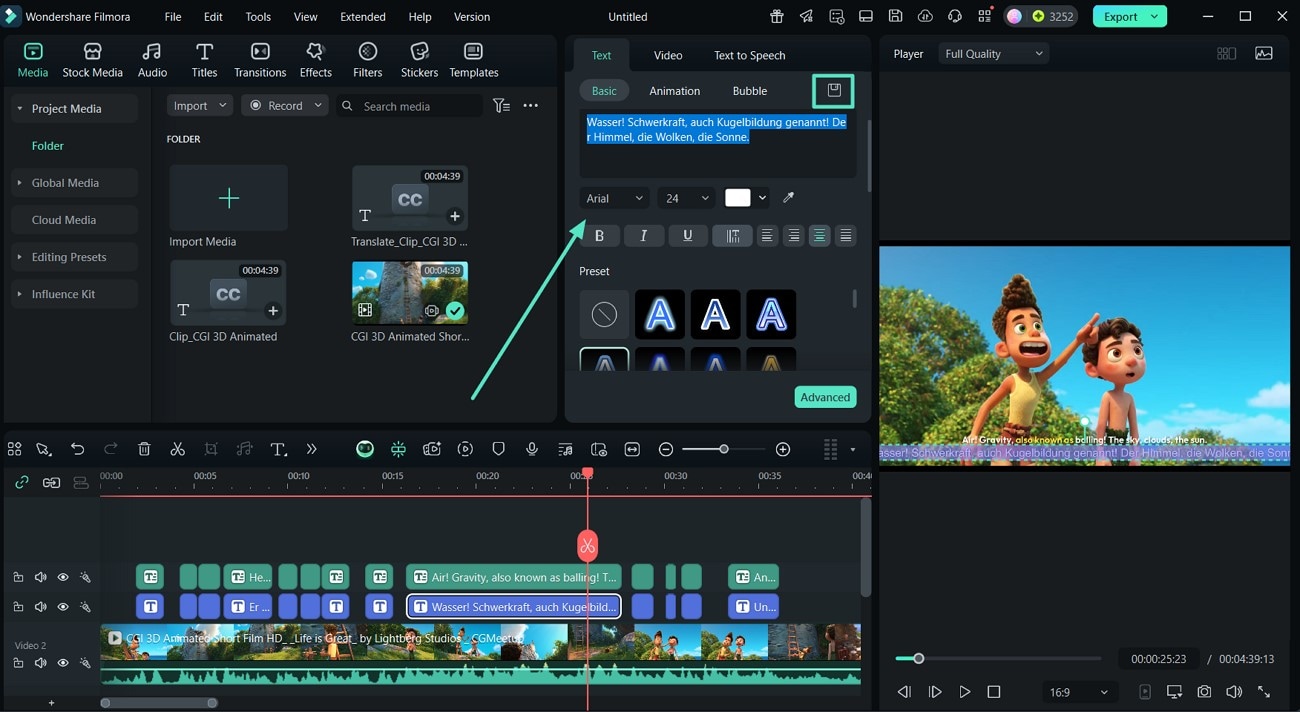
Task: Take a snapshot with the camera icon
Action: coord(1204,692)
